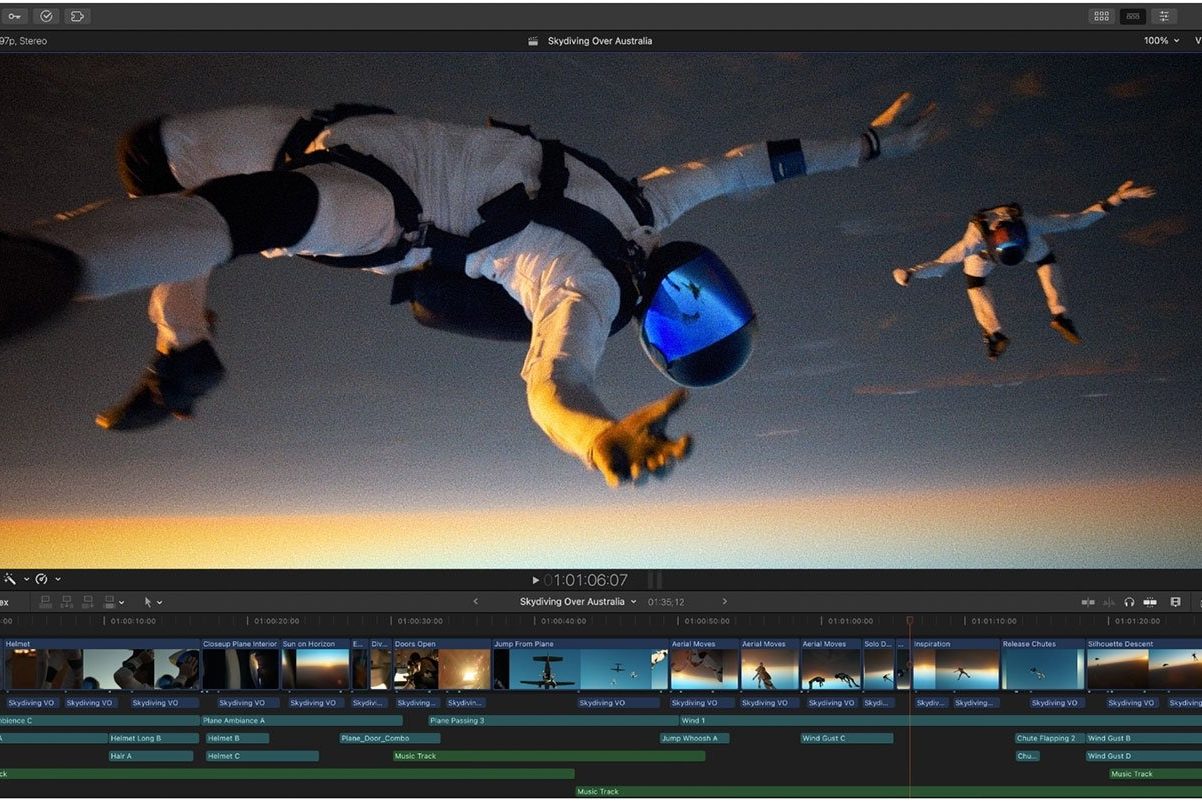Screen dimensions: 1202x802
Task: Toggle video skimming in timeline toolbar
Action: click(x=1088, y=602)
